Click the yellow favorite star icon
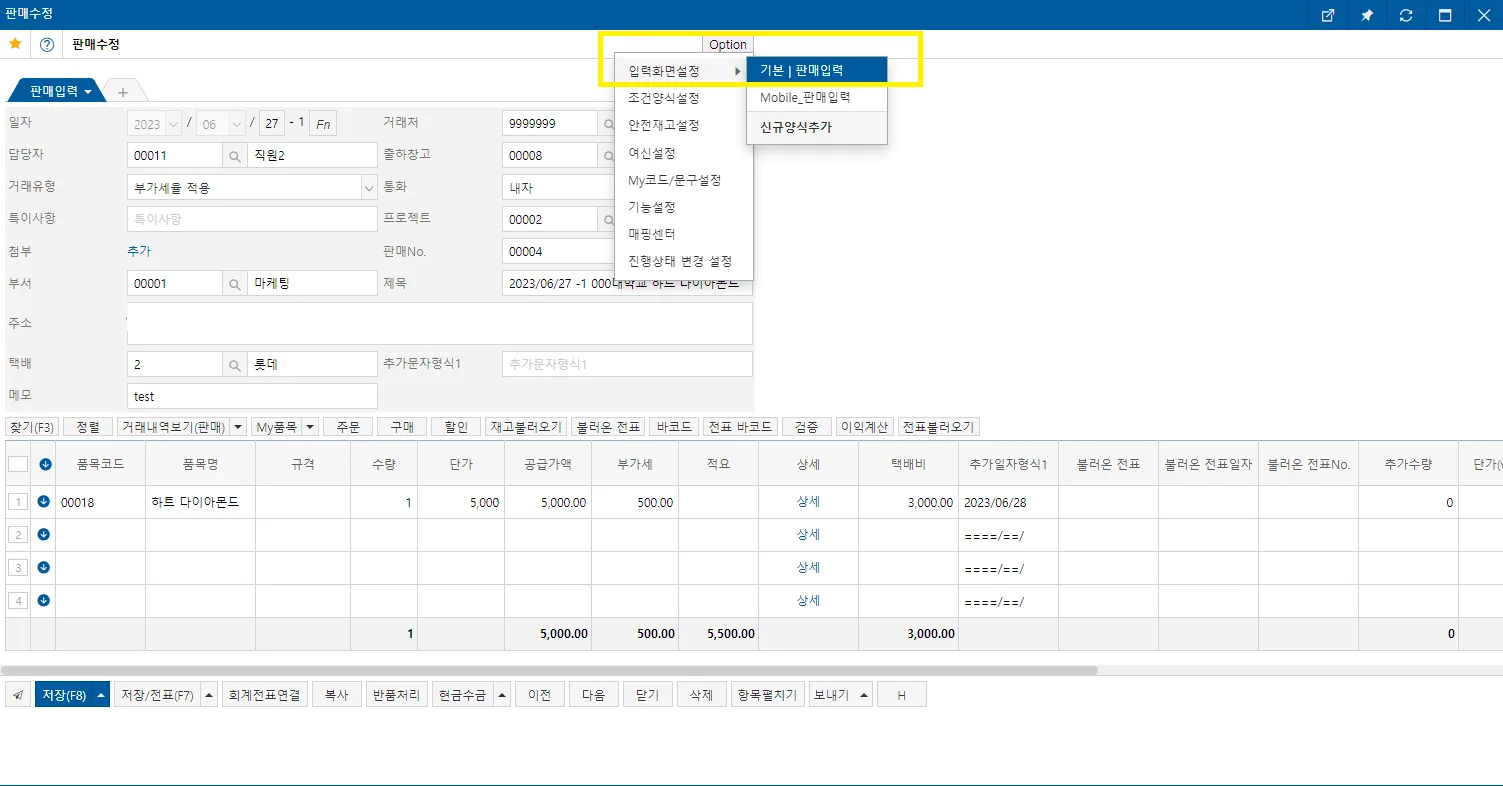 15,44
